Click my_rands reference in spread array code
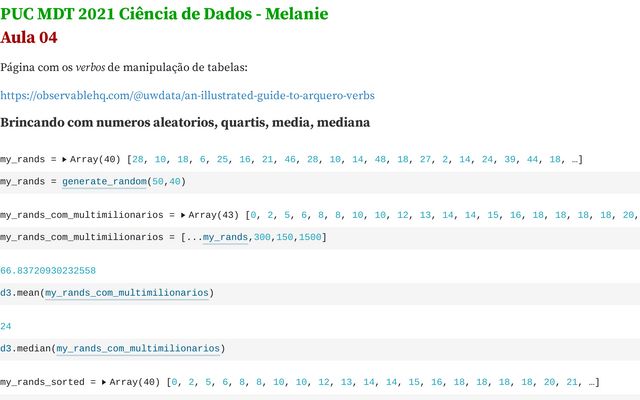Image resolution: width=640 pixels, height=400 pixels. [225, 237]
